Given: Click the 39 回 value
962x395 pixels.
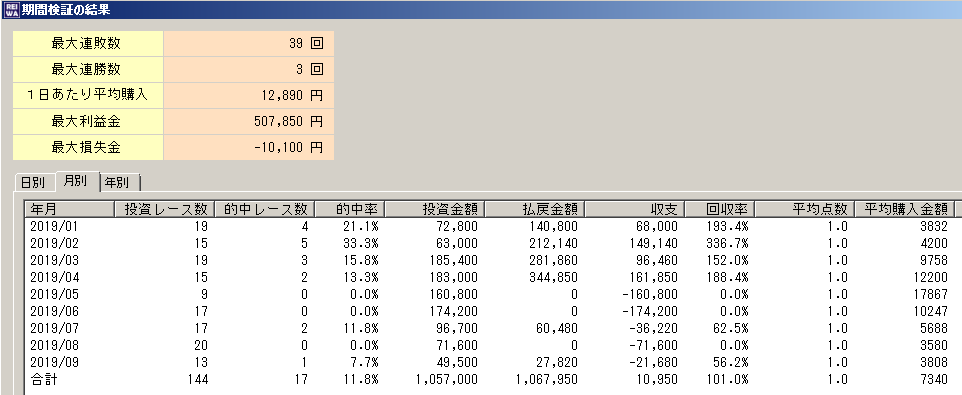Looking at the screenshot, I should click(x=306, y=44).
